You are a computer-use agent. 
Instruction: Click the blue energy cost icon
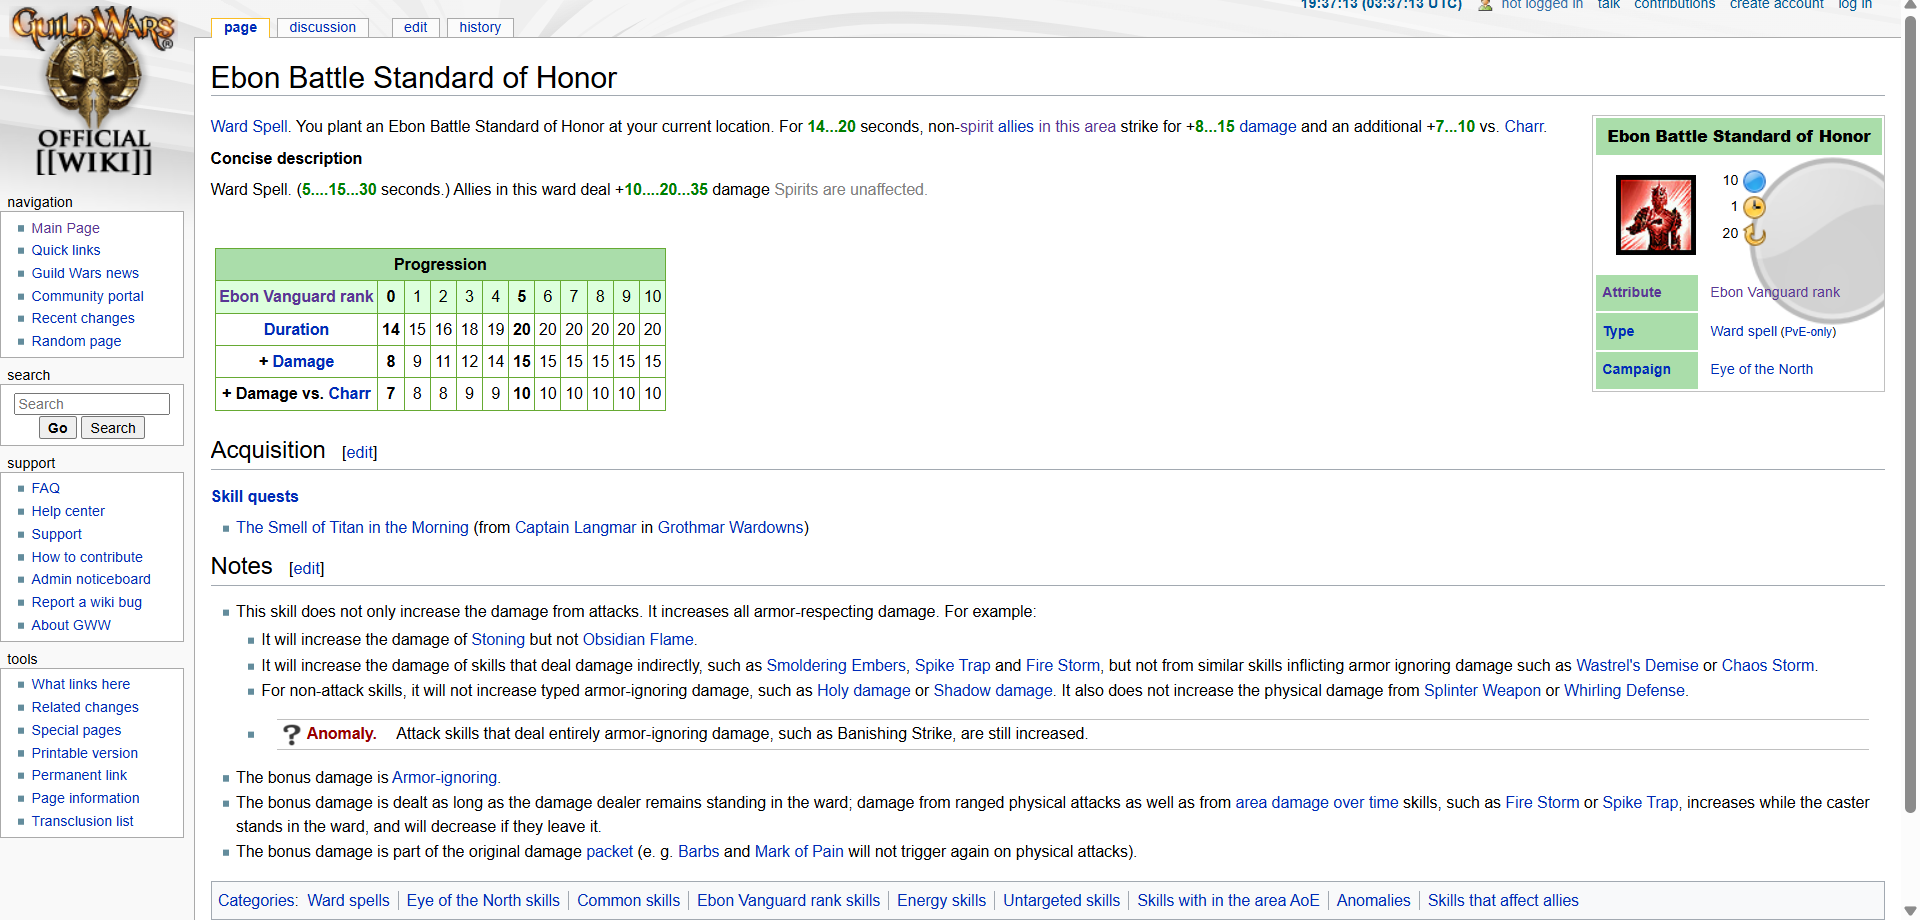[1754, 181]
